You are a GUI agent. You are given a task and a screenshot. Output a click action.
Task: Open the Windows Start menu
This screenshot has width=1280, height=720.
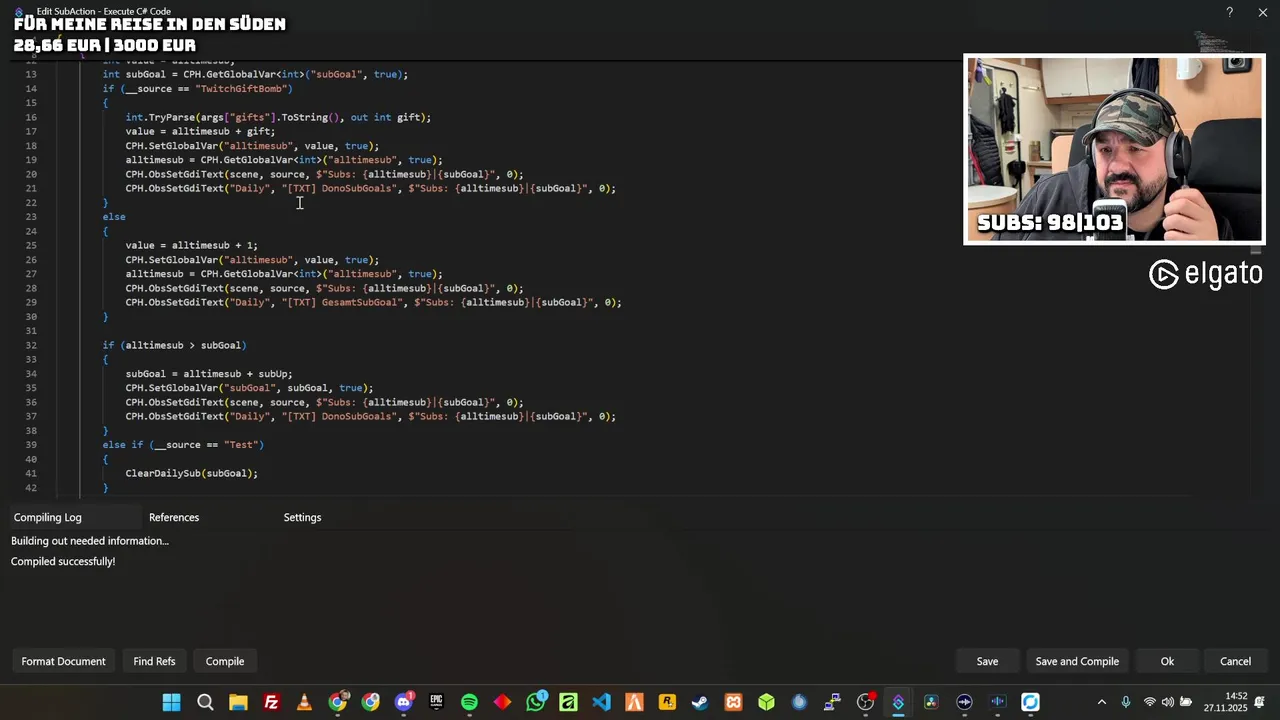[x=172, y=702]
